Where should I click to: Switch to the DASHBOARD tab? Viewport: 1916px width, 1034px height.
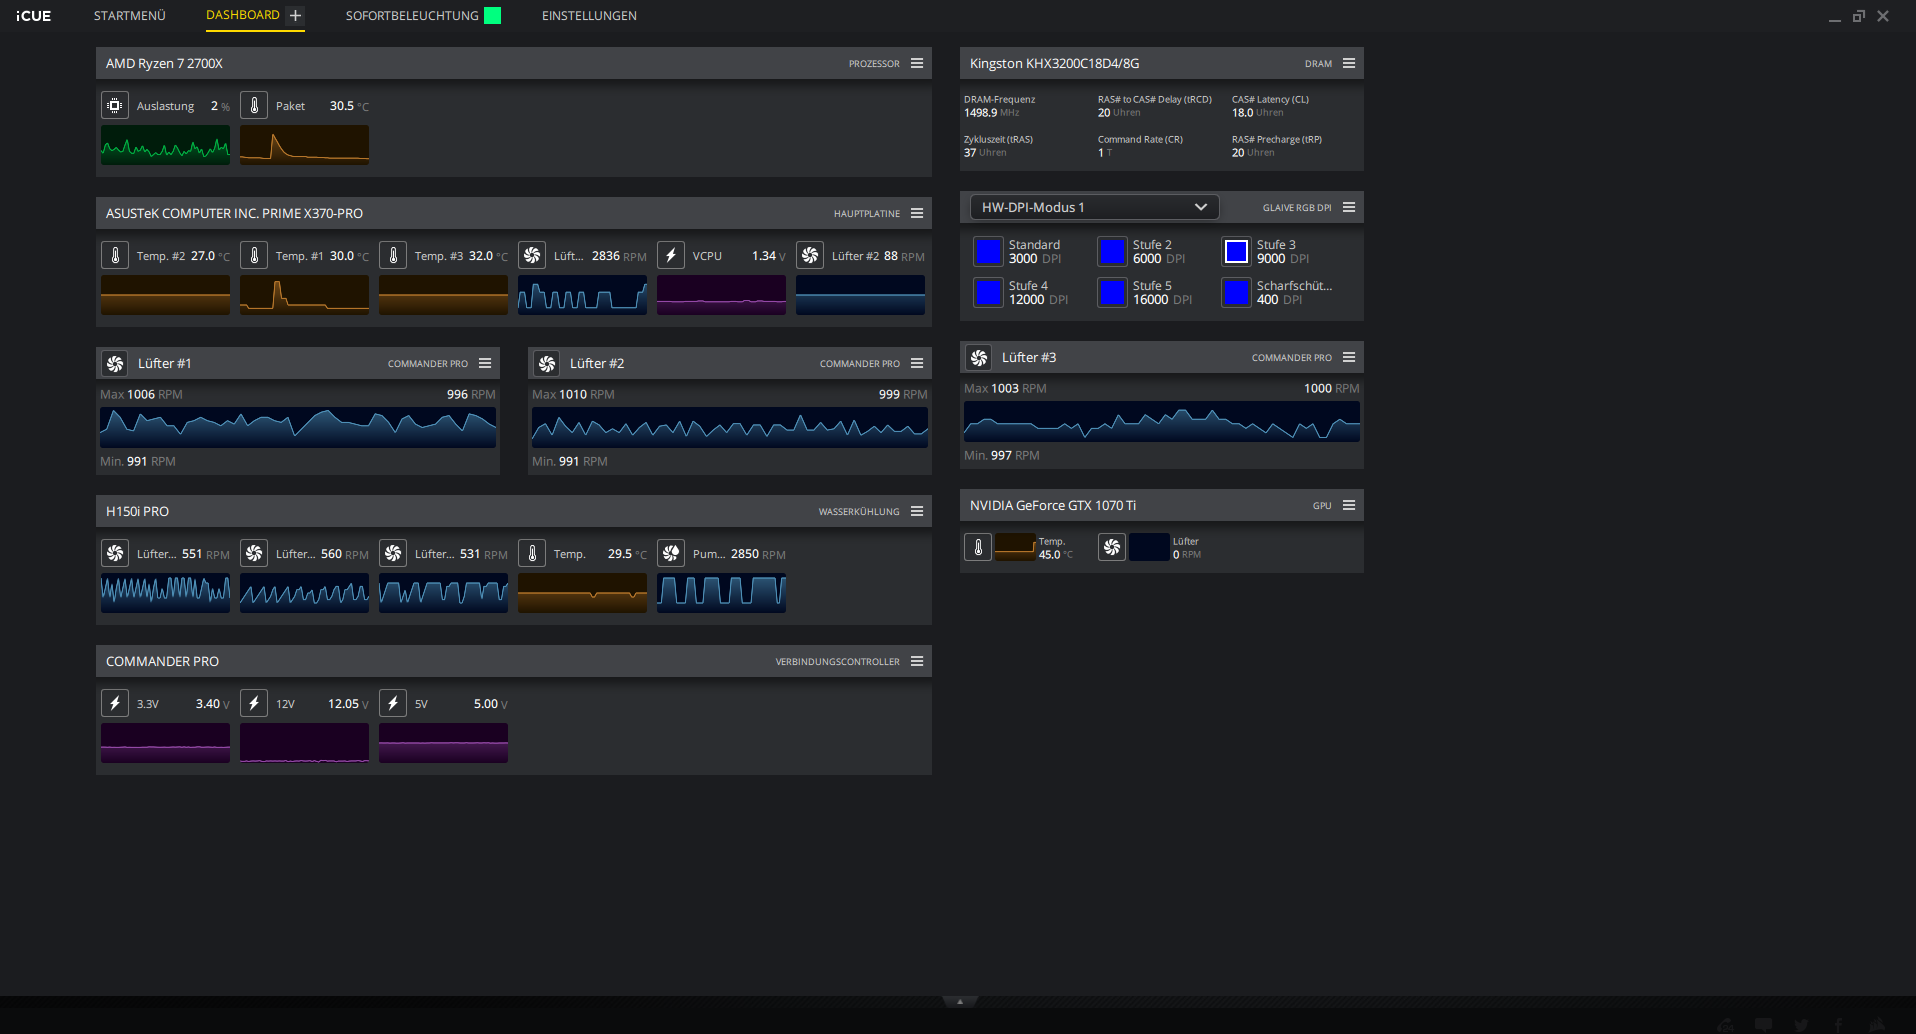point(243,15)
